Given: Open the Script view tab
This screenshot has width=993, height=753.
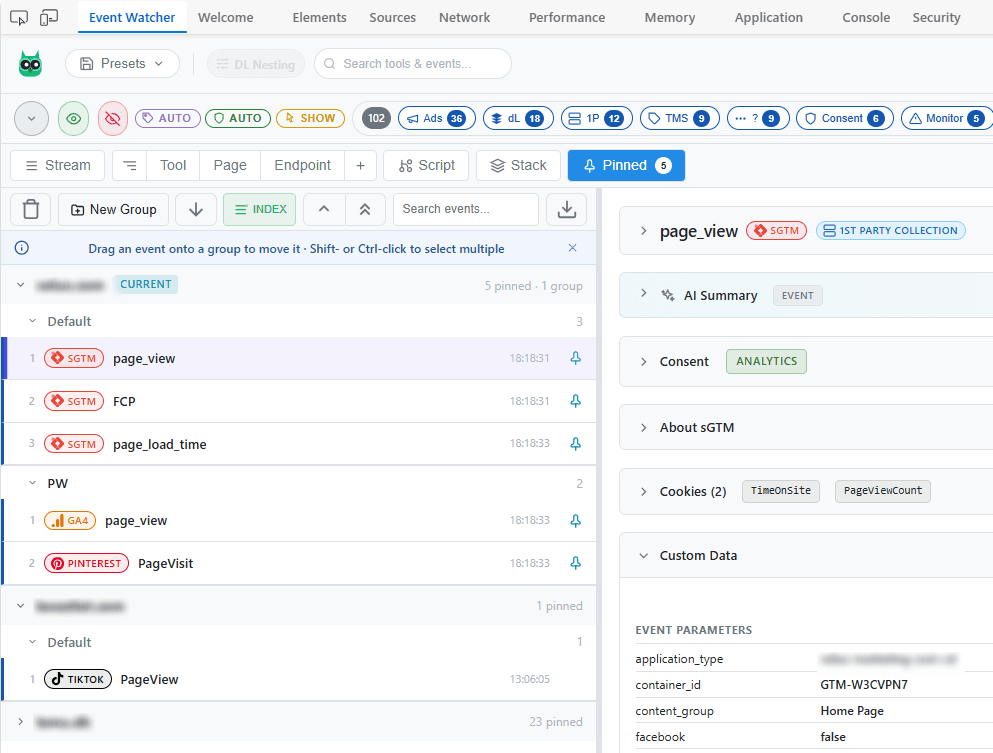Looking at the screenshot, I should 426,166.
